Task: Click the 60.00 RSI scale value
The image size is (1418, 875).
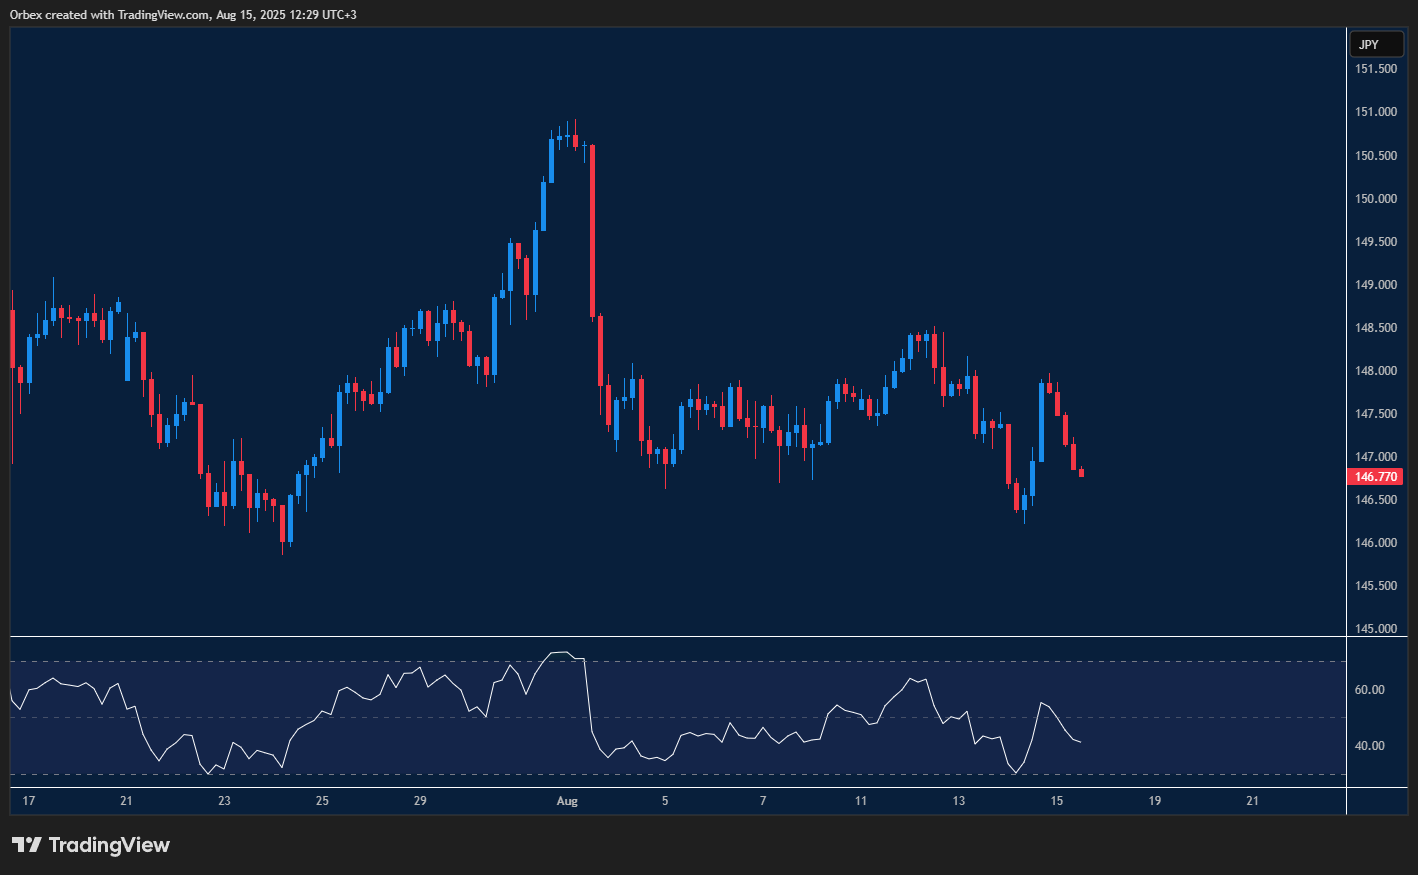Action: tap(1371, 689)
